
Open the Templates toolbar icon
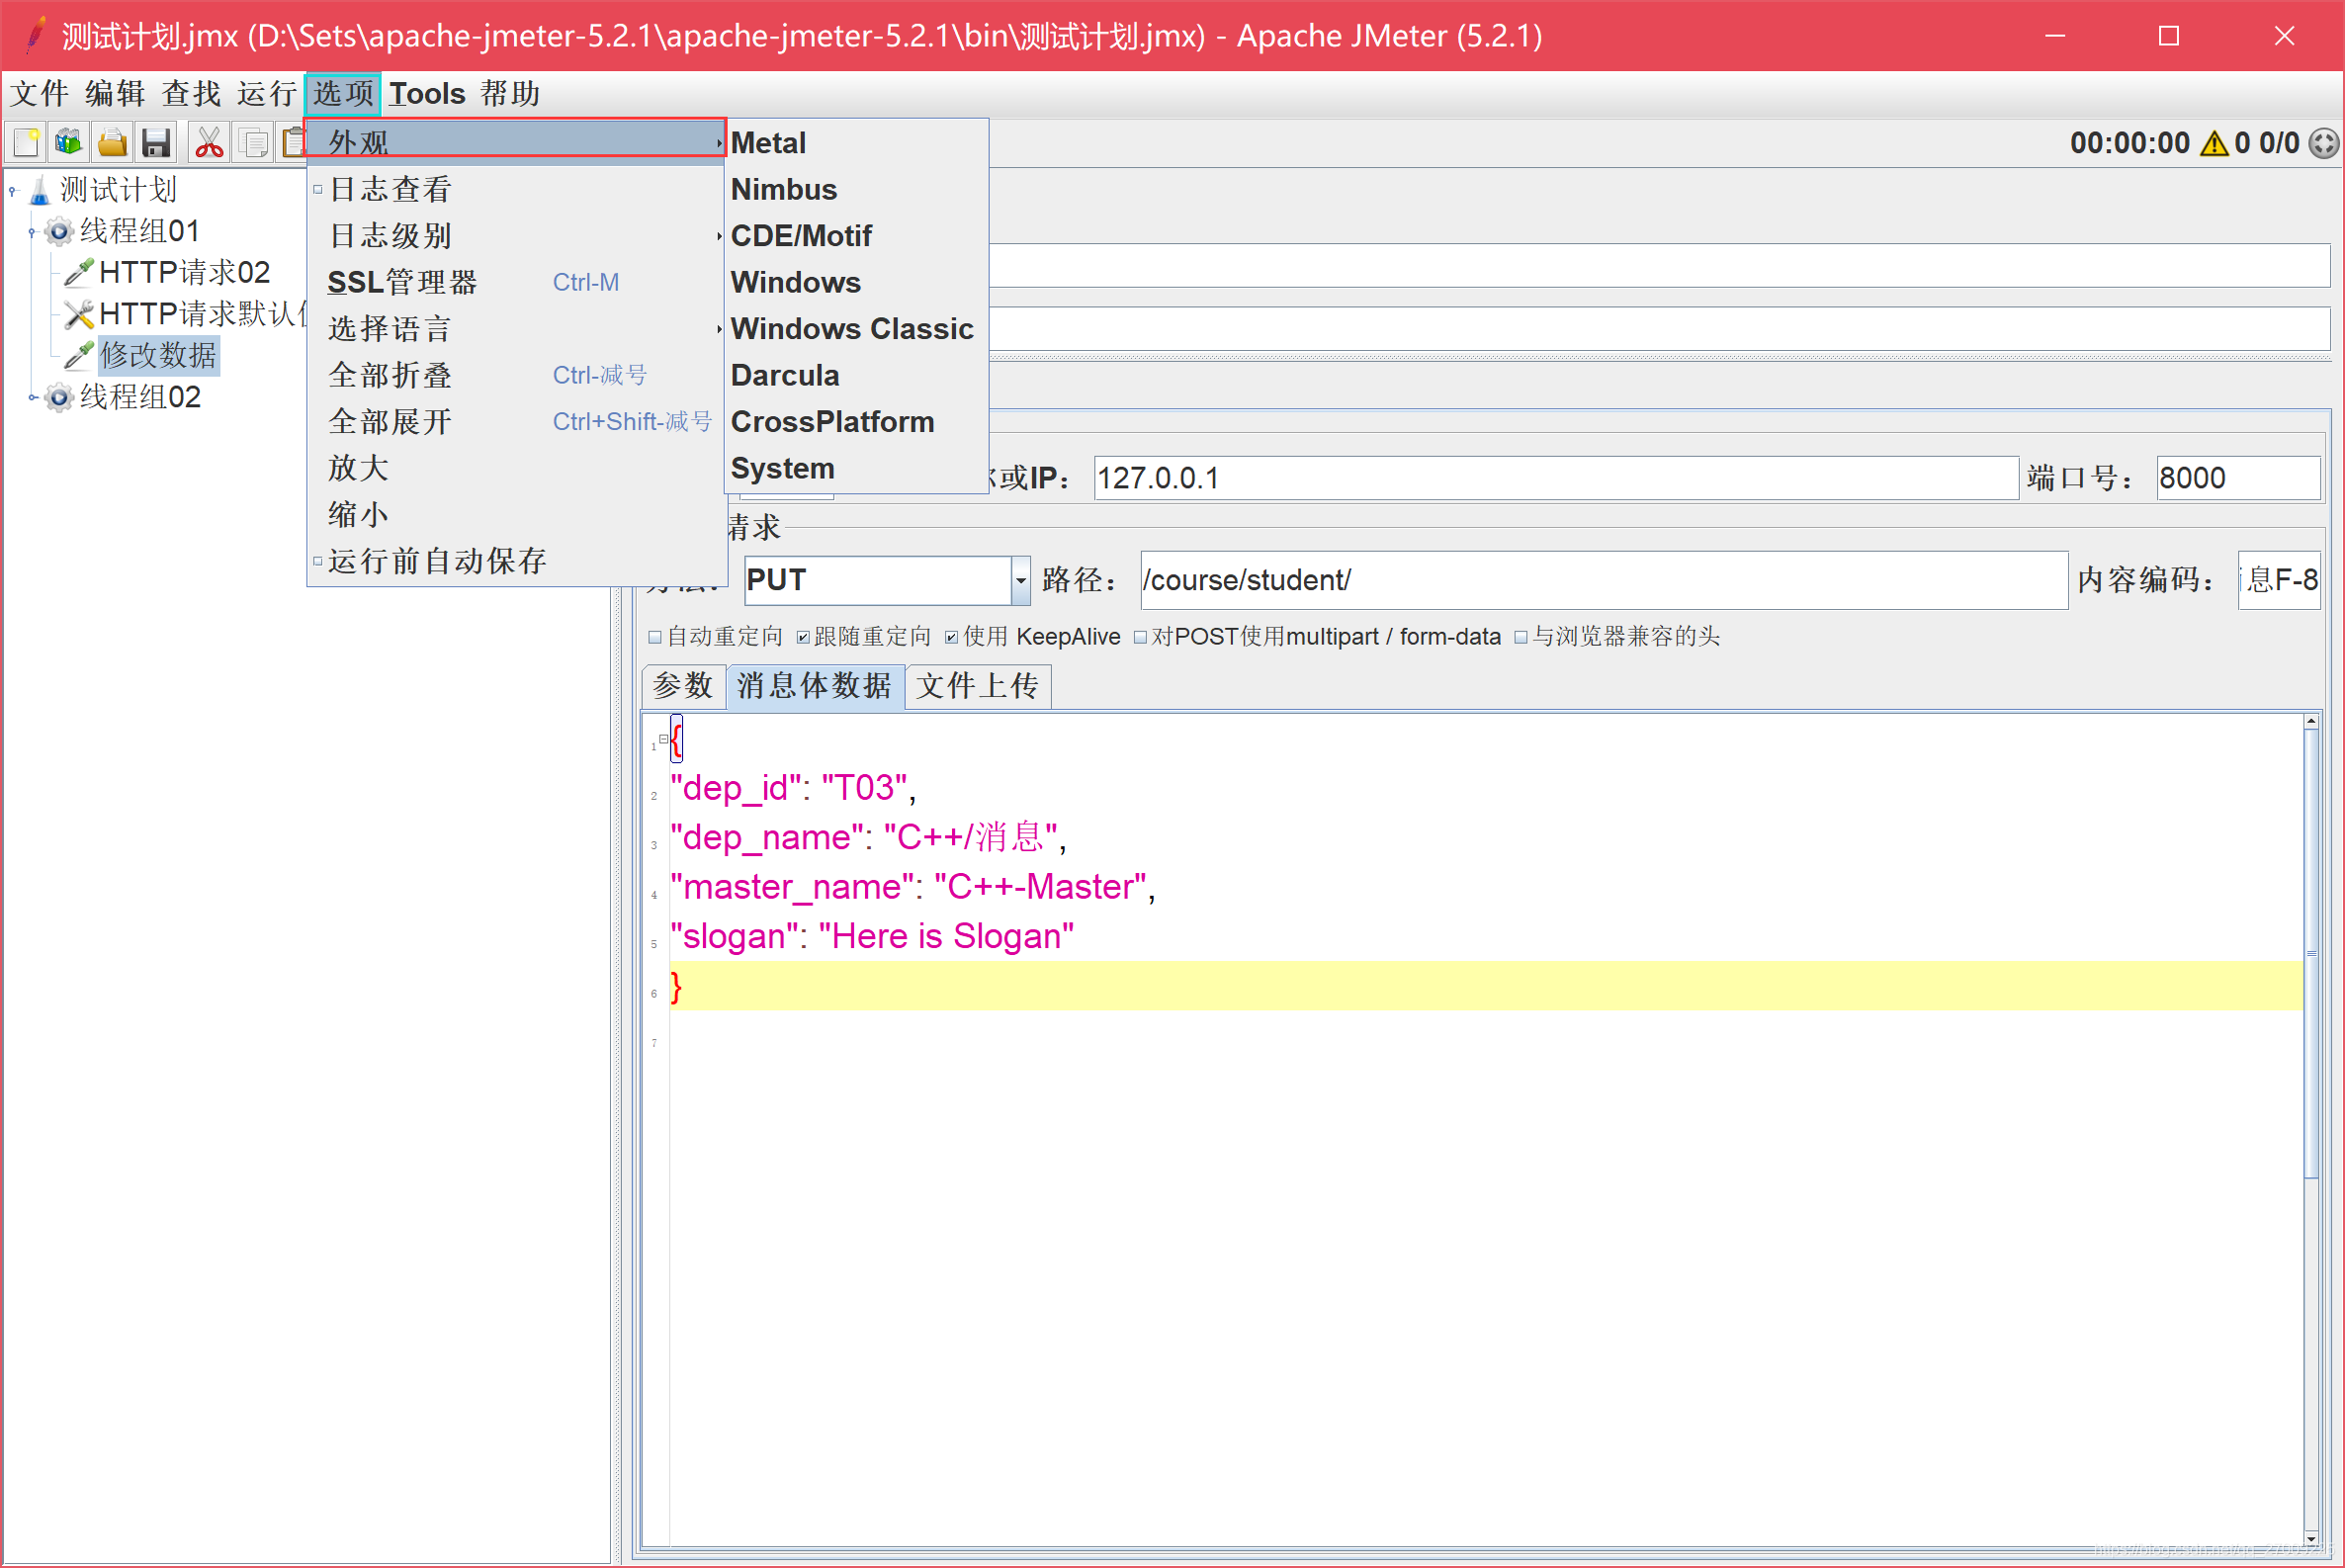click(x=69, y=143)
